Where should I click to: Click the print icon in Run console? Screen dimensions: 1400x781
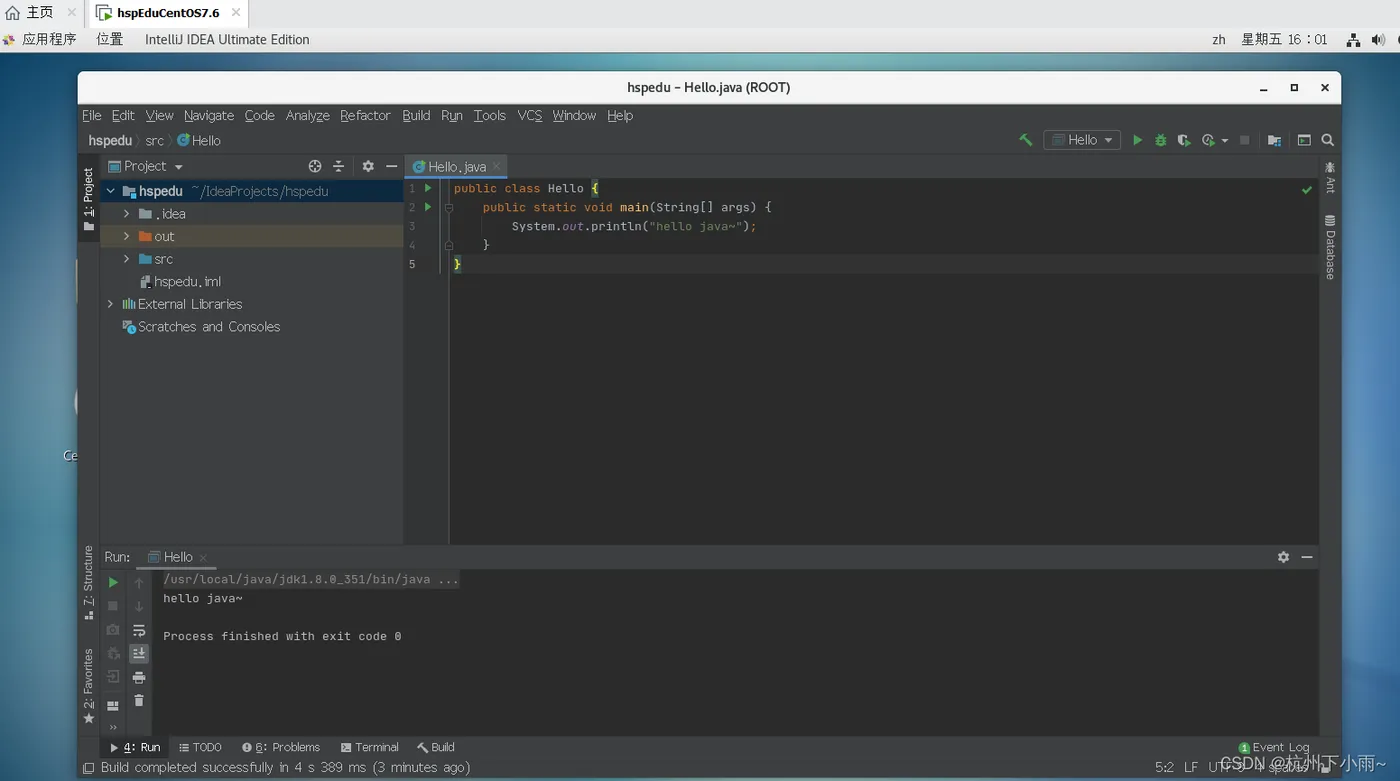(139, 677)
